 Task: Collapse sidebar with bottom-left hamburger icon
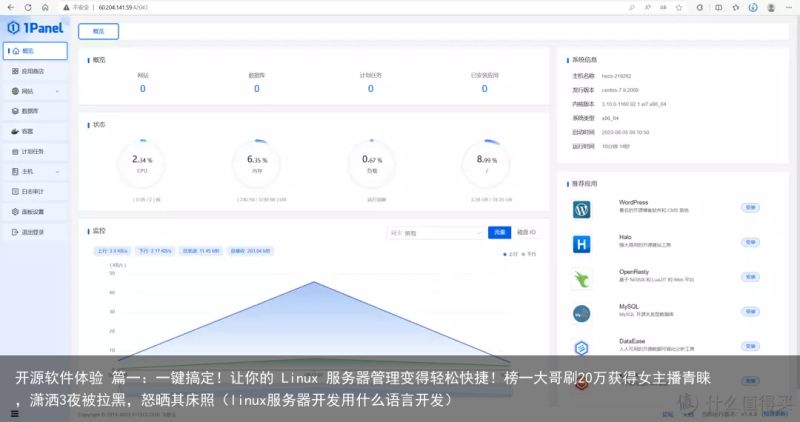point(14,414)
